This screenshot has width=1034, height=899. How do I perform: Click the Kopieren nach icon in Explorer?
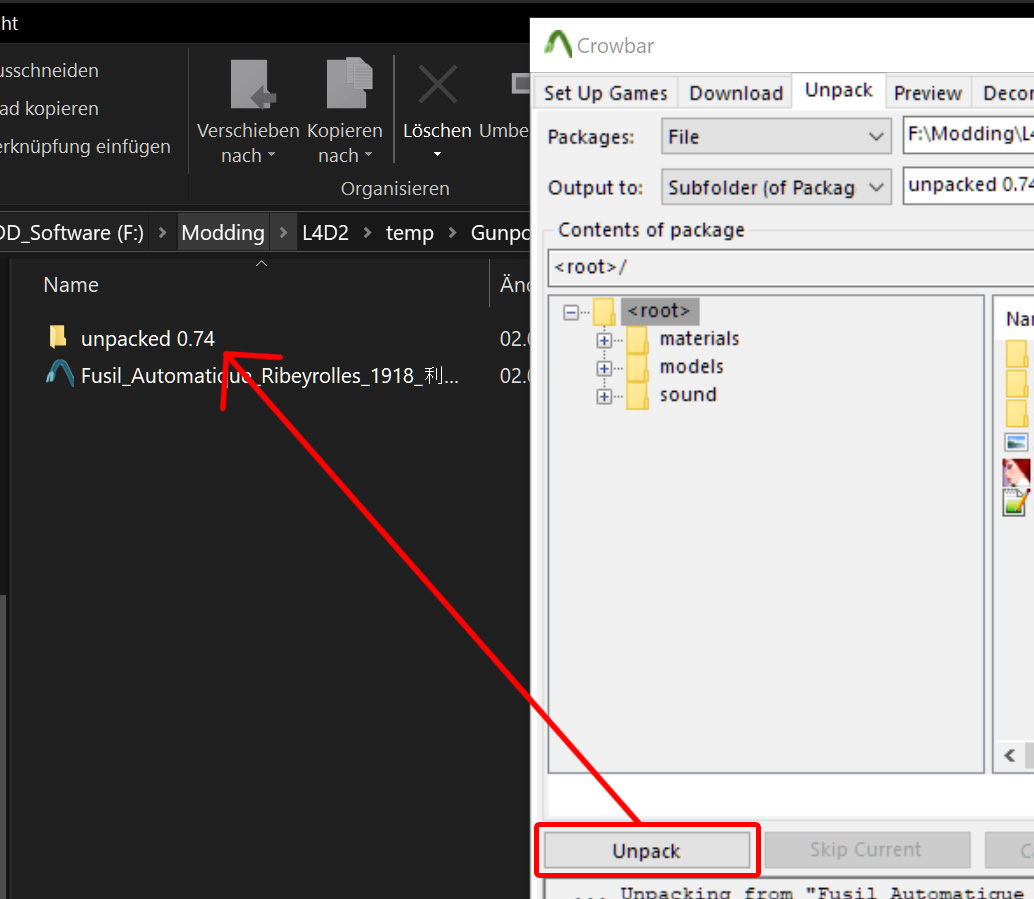348,83
